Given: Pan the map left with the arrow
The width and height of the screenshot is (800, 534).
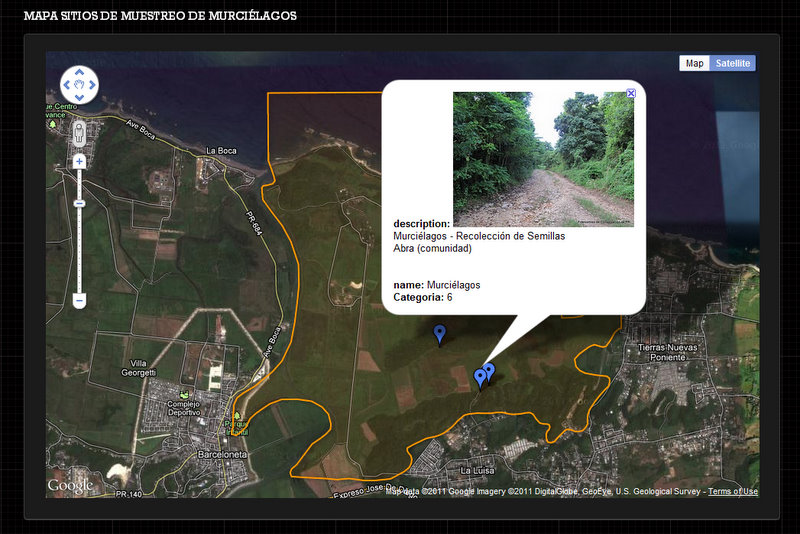Looking at the screenshot, I should [68, 85].
